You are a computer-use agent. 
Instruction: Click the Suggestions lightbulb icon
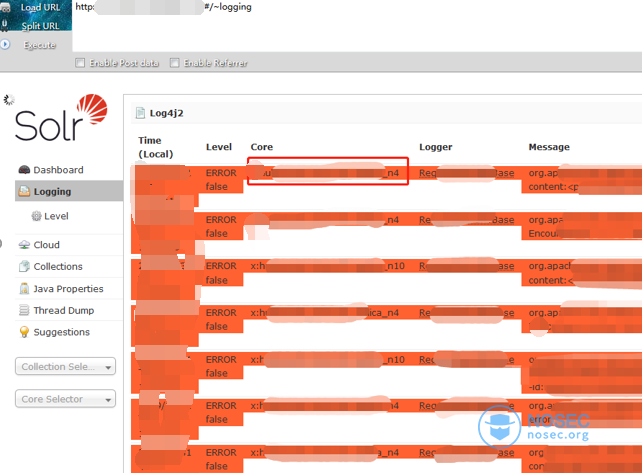pos(24,332)
